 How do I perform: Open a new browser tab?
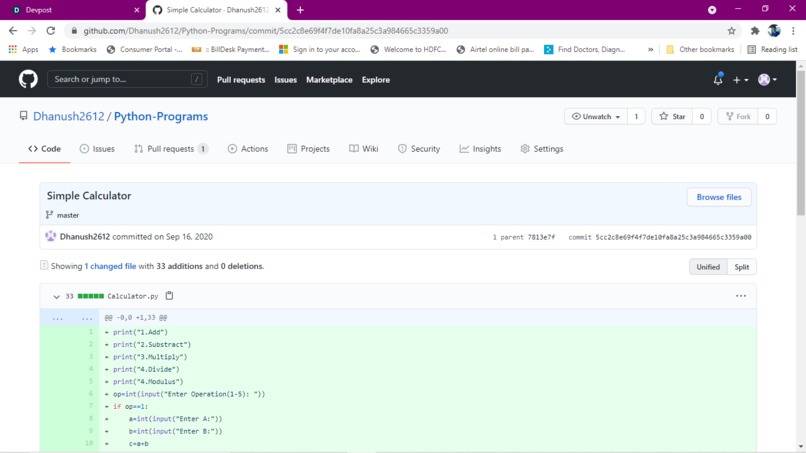pos(300,10)
